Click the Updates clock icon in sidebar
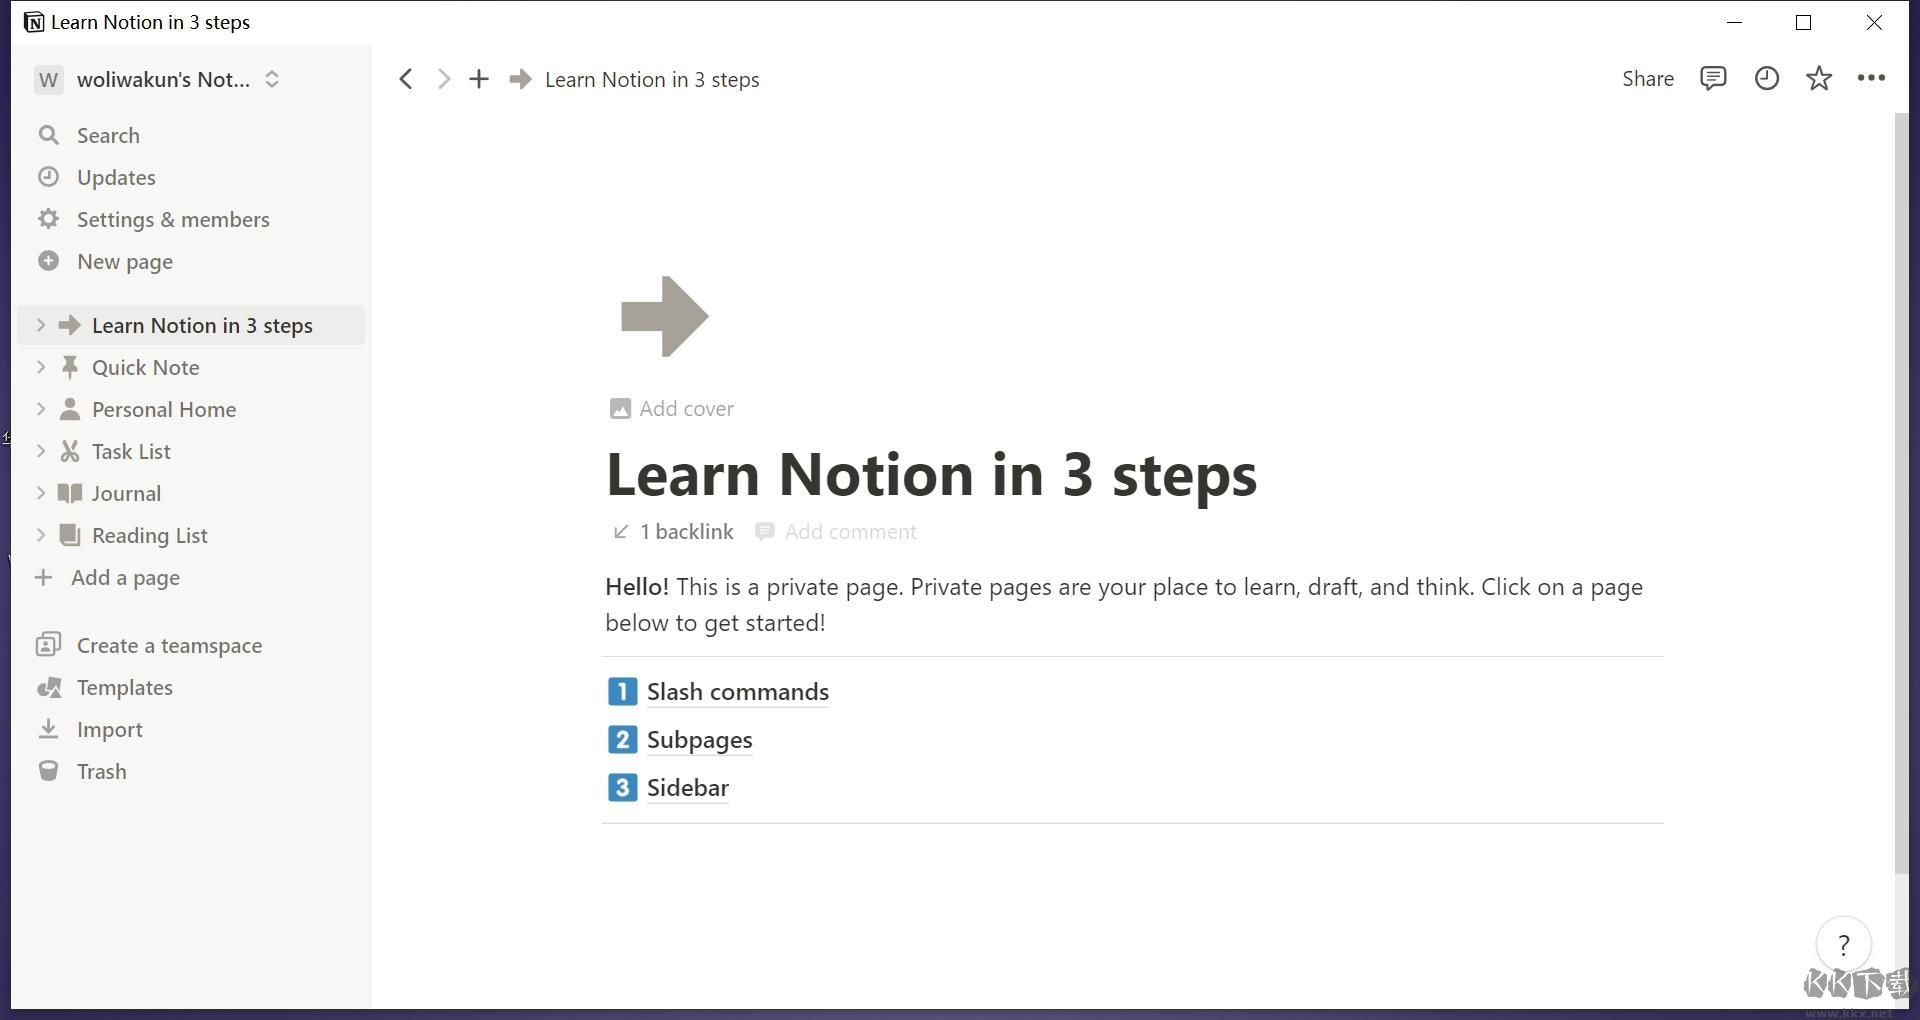1920x1020 pixels. (x=48, y=177)
